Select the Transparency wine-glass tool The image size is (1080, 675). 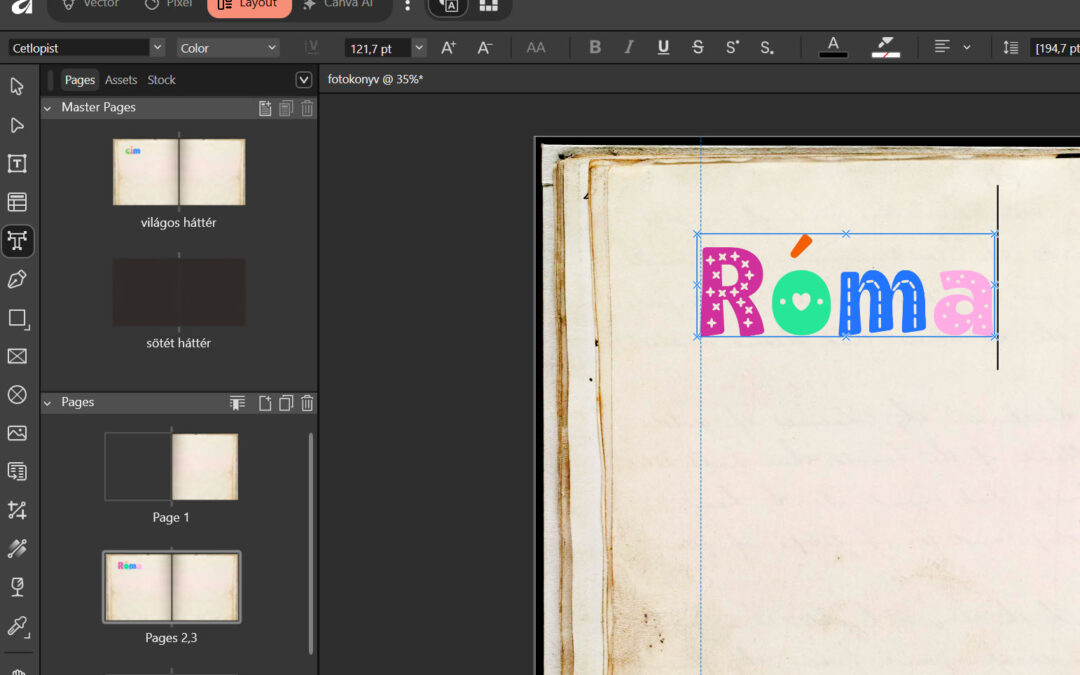(17, 588)
